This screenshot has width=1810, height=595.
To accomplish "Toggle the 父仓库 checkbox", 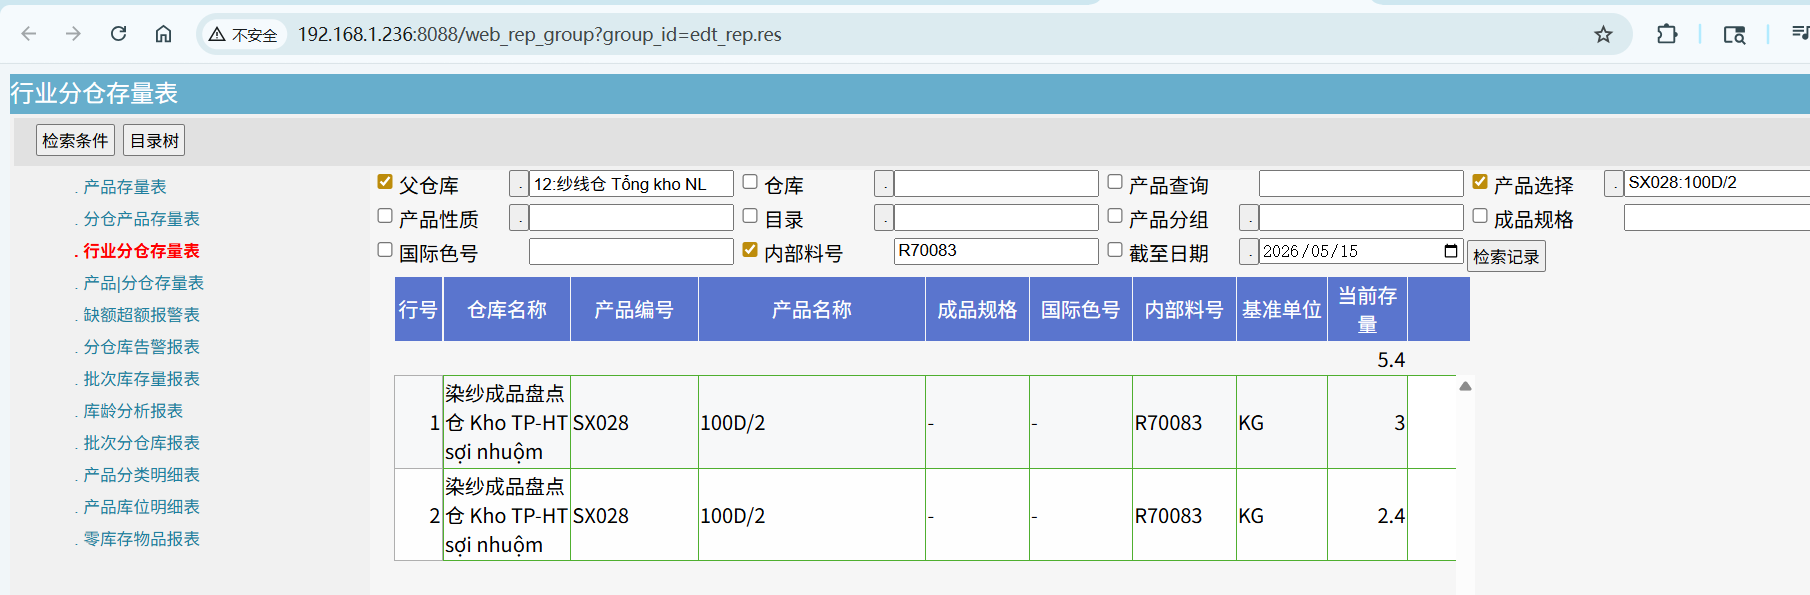I will 385,182.
